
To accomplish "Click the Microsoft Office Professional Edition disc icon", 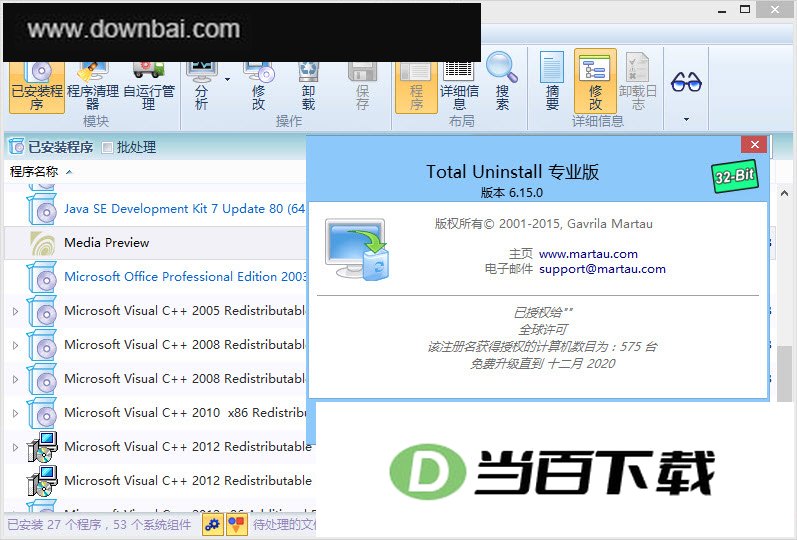I will (x=42, y=277).
